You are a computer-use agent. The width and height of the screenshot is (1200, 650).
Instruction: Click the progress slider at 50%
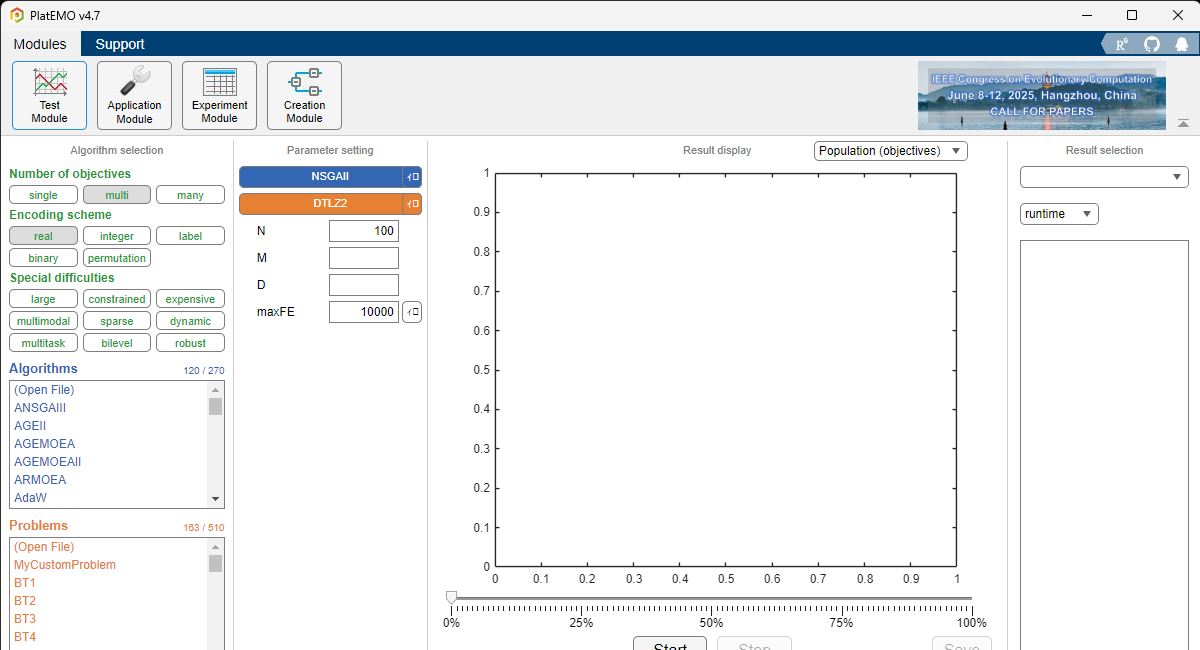(711, 598)
